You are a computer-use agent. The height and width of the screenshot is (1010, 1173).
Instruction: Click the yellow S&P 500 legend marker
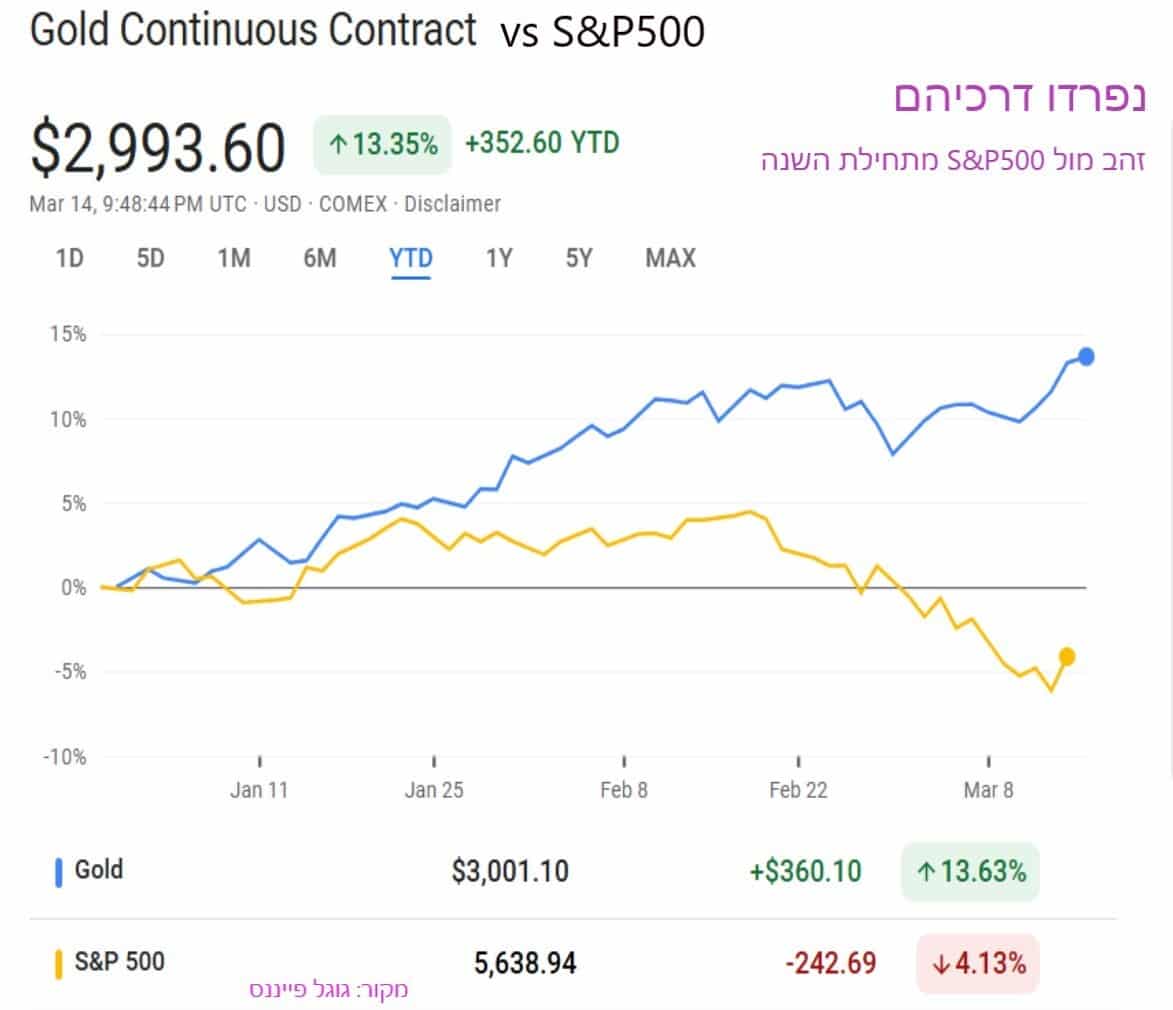(x=59, y=964)
